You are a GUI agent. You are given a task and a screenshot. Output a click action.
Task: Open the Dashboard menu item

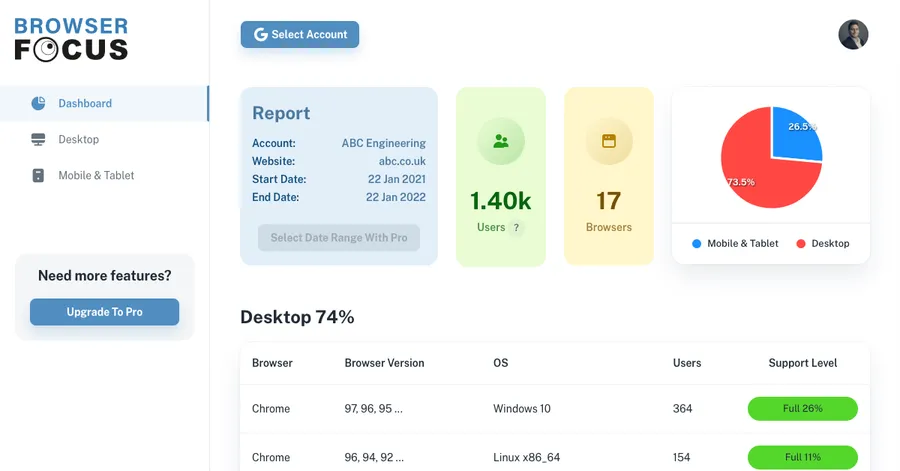(x=104, y=103)
